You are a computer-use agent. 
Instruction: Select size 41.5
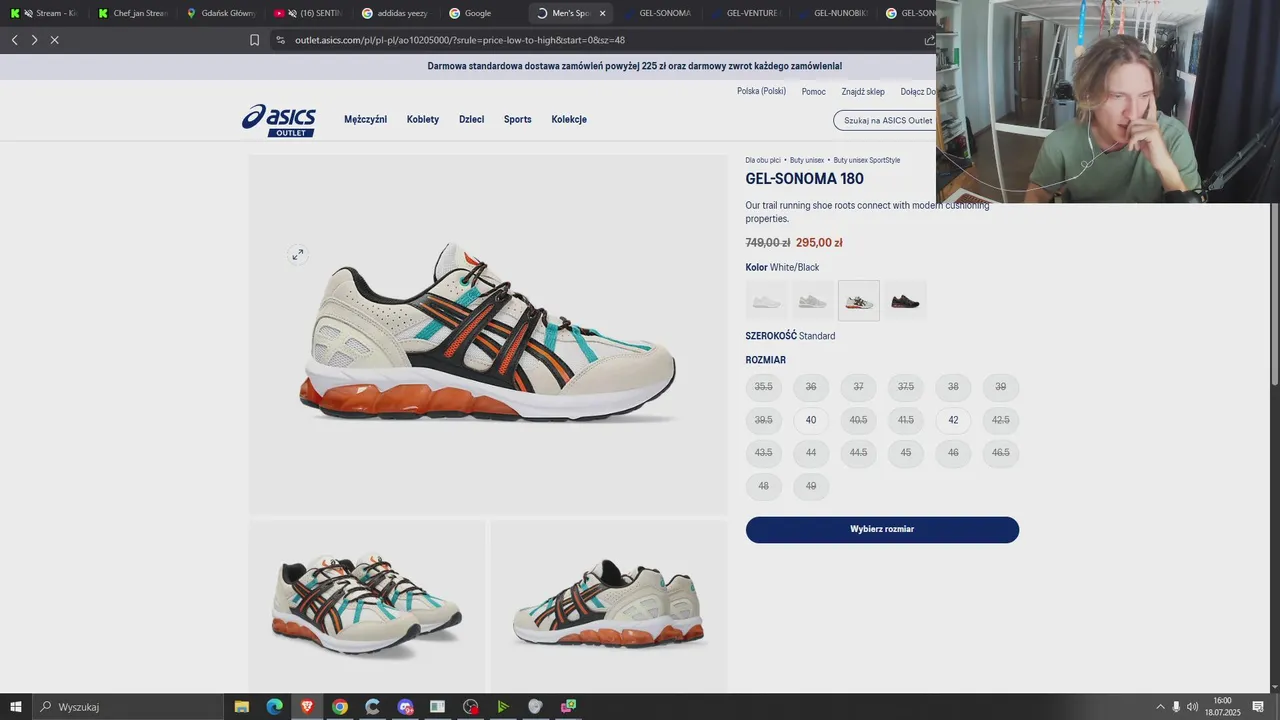point(906,420)
